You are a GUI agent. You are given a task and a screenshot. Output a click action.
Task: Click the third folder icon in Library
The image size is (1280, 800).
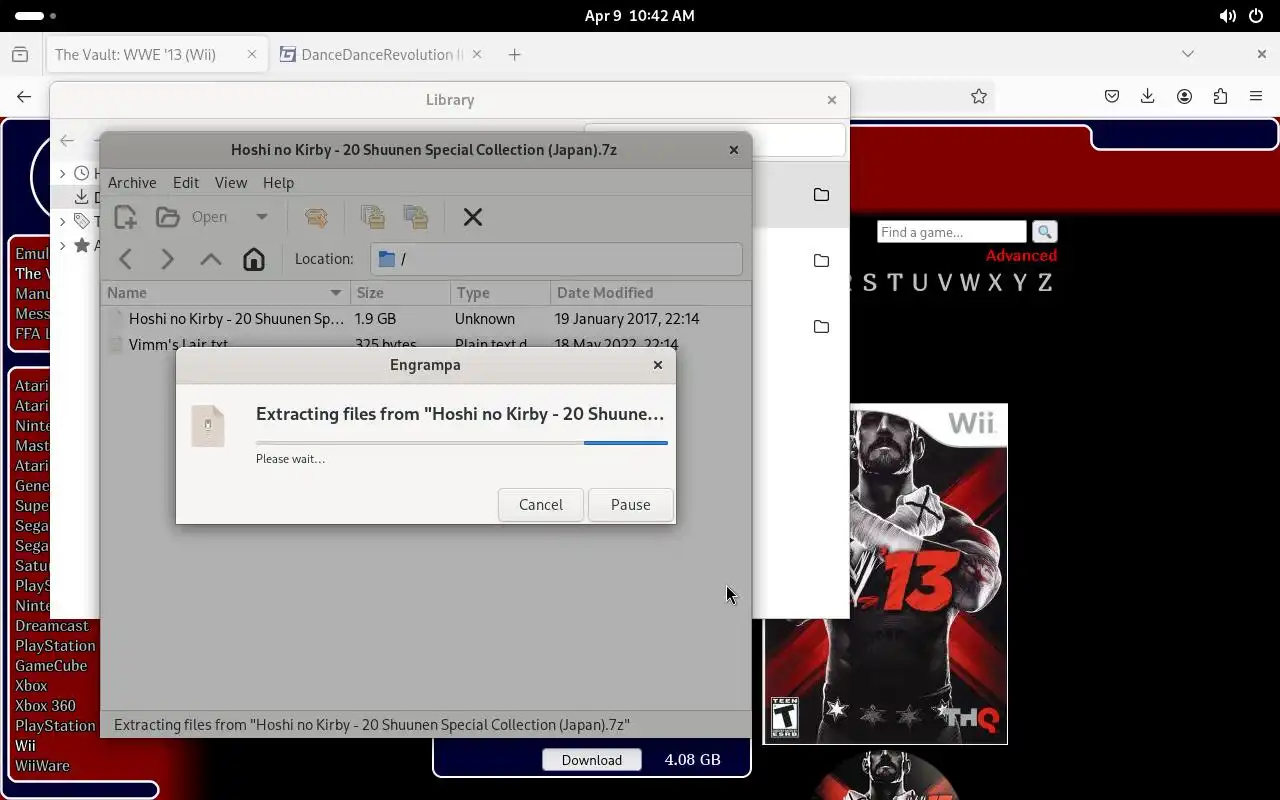click(821, 327)
